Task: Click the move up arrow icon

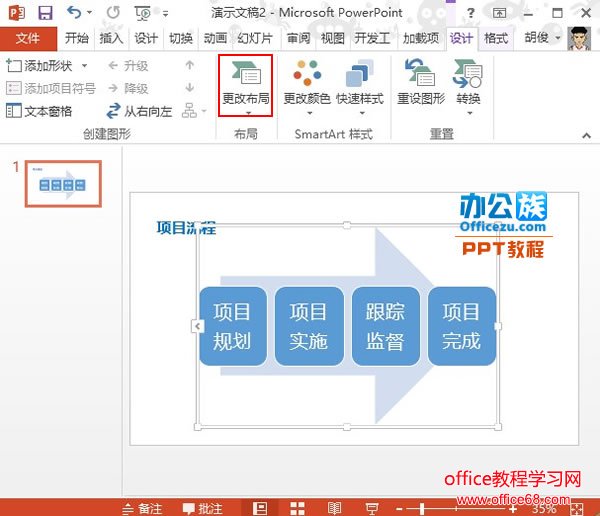Action: point(190,65)
